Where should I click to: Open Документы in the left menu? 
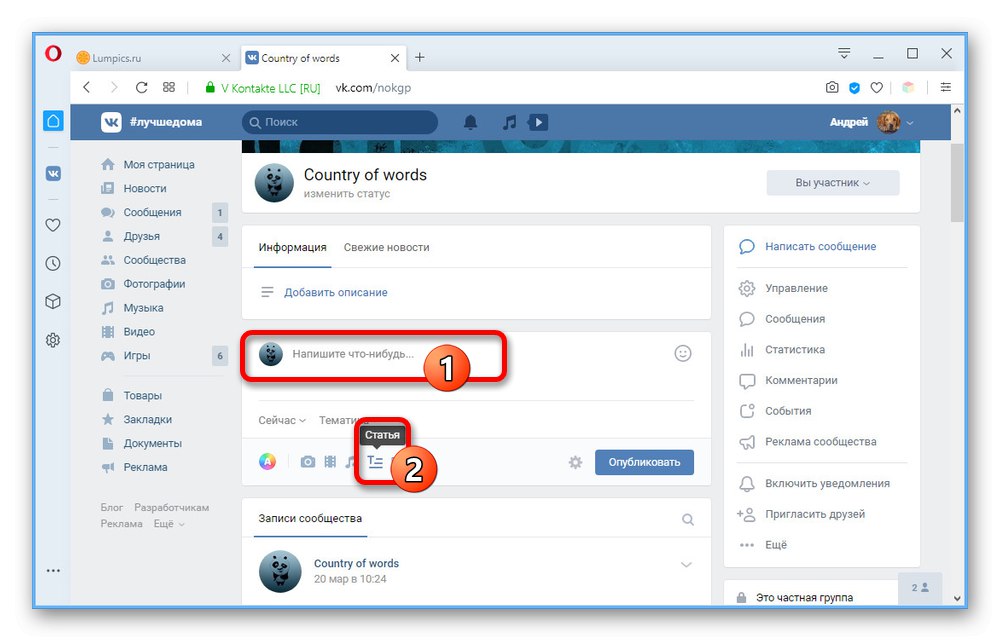pos(152,443)
